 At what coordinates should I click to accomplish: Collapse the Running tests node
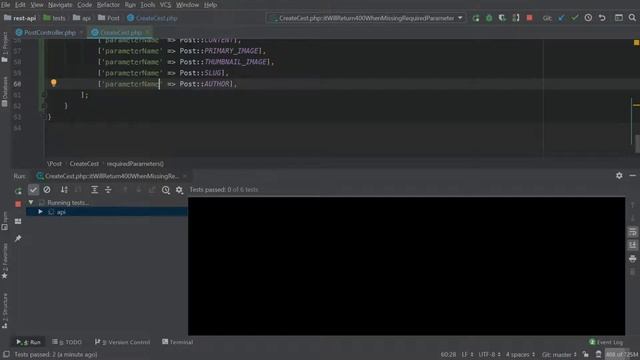(x=31, y=202)
